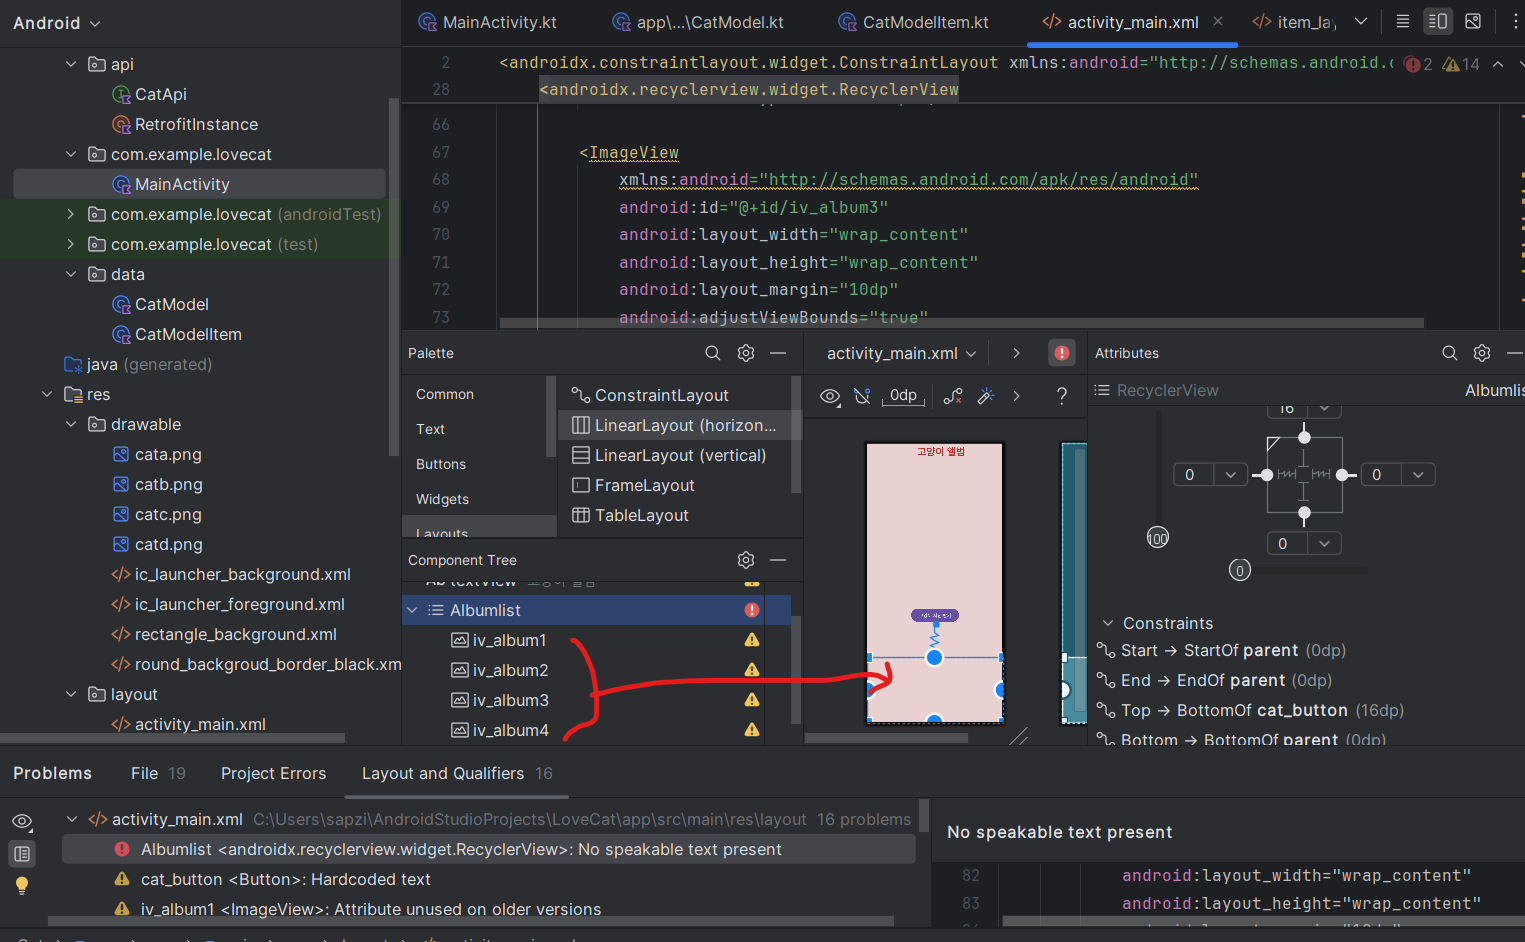
Task: Open the File tab in Problems panel
Action: tap(158, 773)
